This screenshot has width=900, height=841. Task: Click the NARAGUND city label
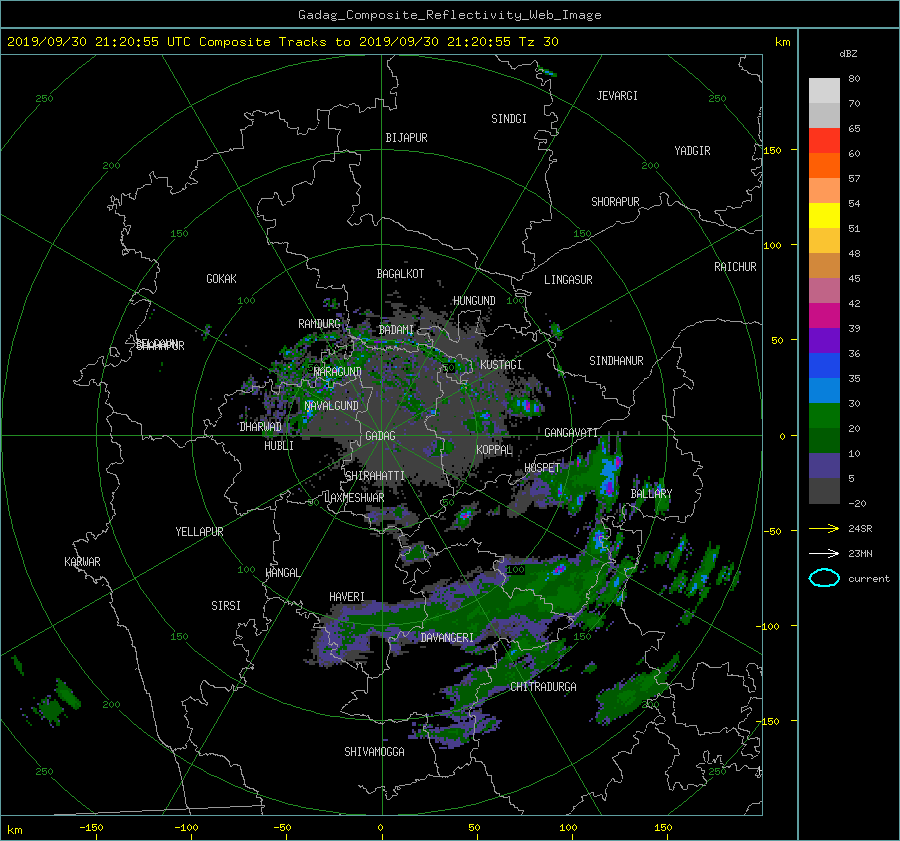coord(338,372)
